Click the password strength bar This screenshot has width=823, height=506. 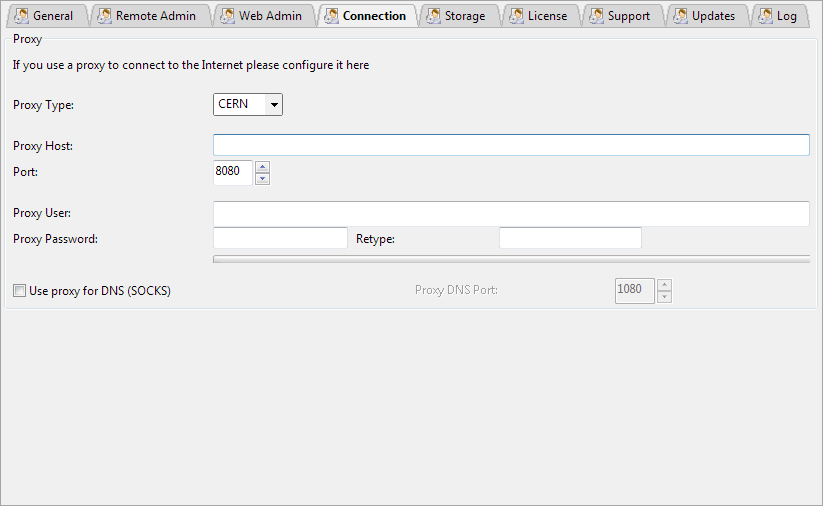coord(510,260)
